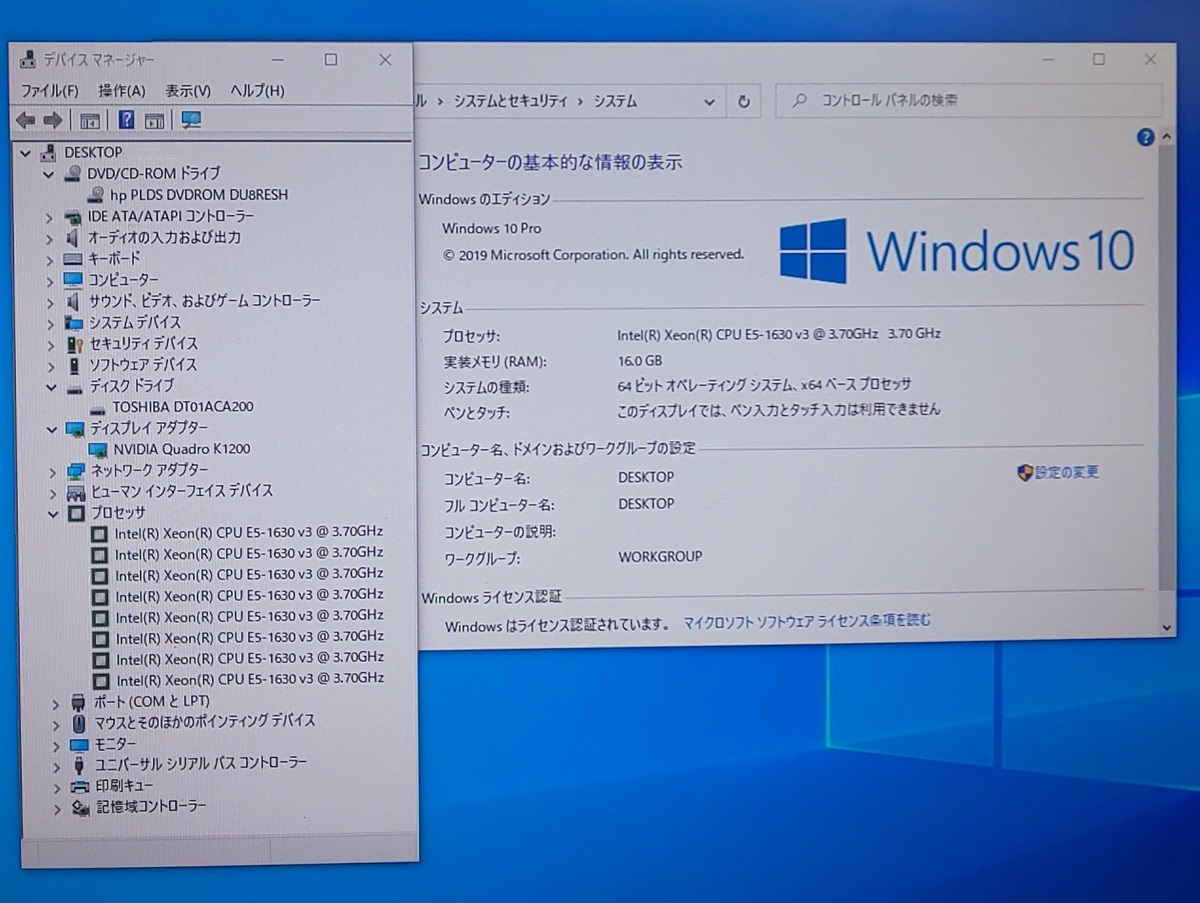Image resolution: width=1200 pixels, height=903 pixels.
Task: Expand the オーディオの入力および出力 node
Action: click(49, 238)
